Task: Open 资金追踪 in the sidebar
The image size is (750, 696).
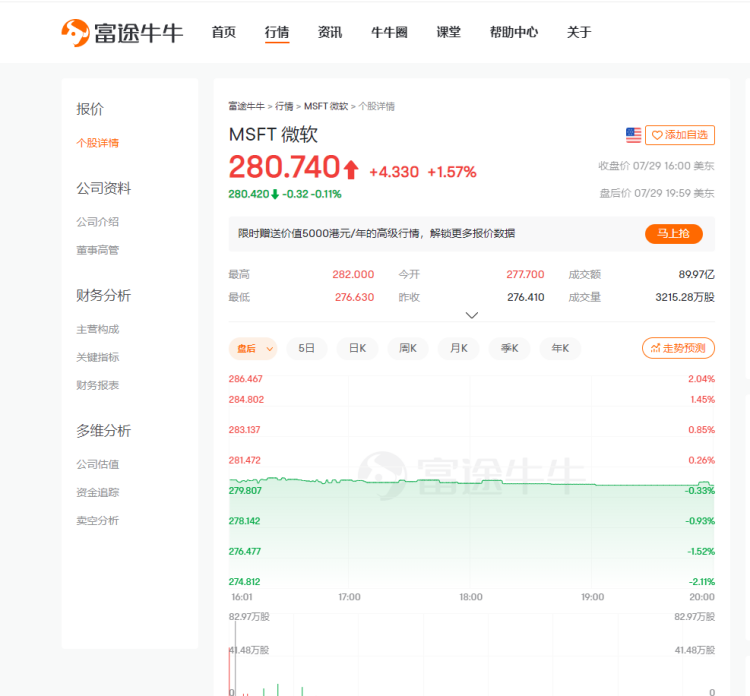Action: (x=98, y=492)
